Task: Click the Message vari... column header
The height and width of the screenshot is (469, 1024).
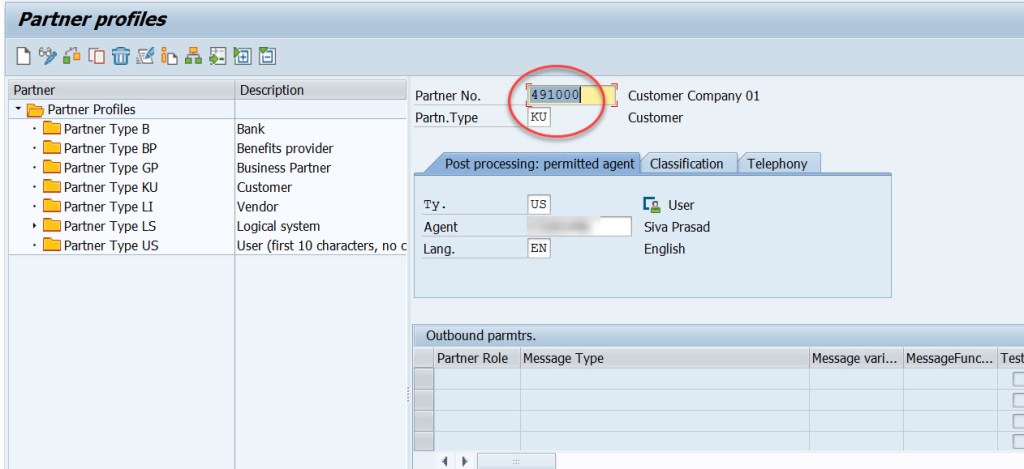Action: click(856, 358)
